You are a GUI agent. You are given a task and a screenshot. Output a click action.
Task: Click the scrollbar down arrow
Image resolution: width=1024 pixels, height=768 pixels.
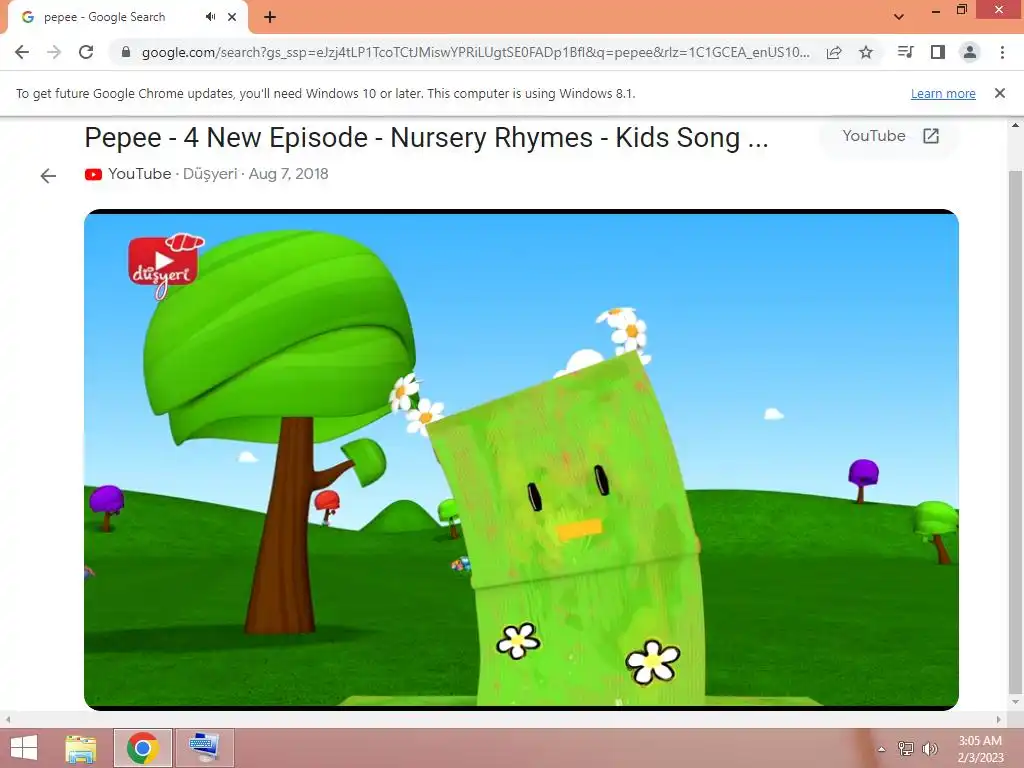(x=1015, y=702)
